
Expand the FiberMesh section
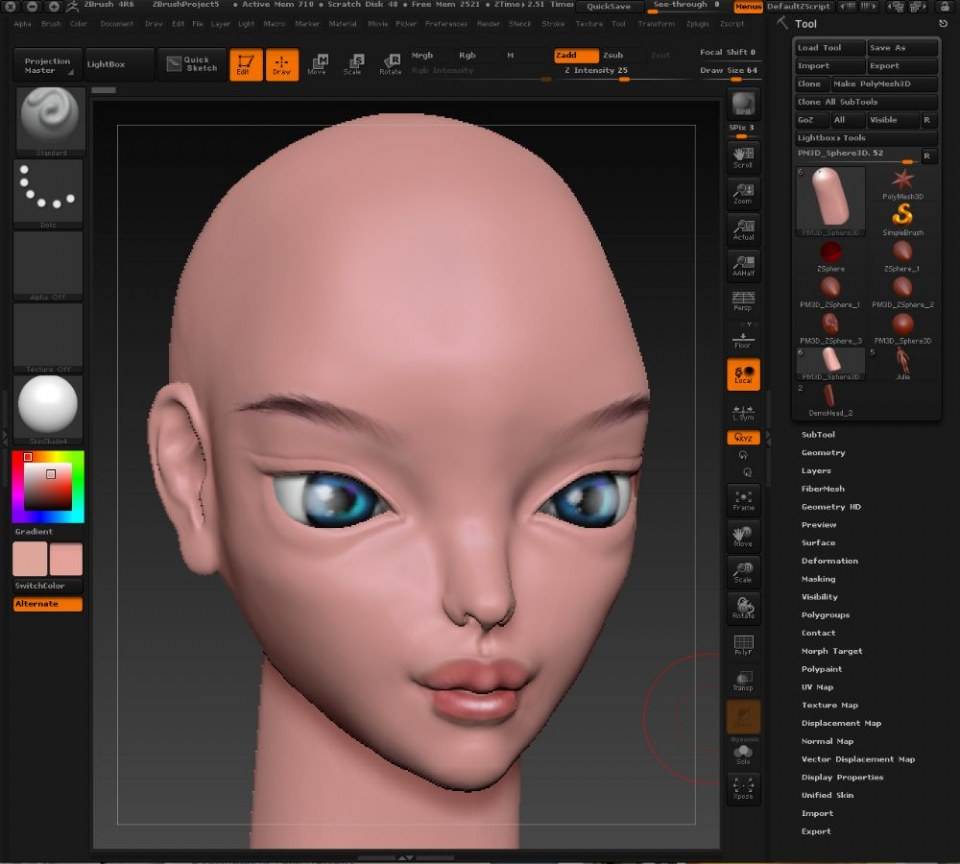tap(823, 489)
